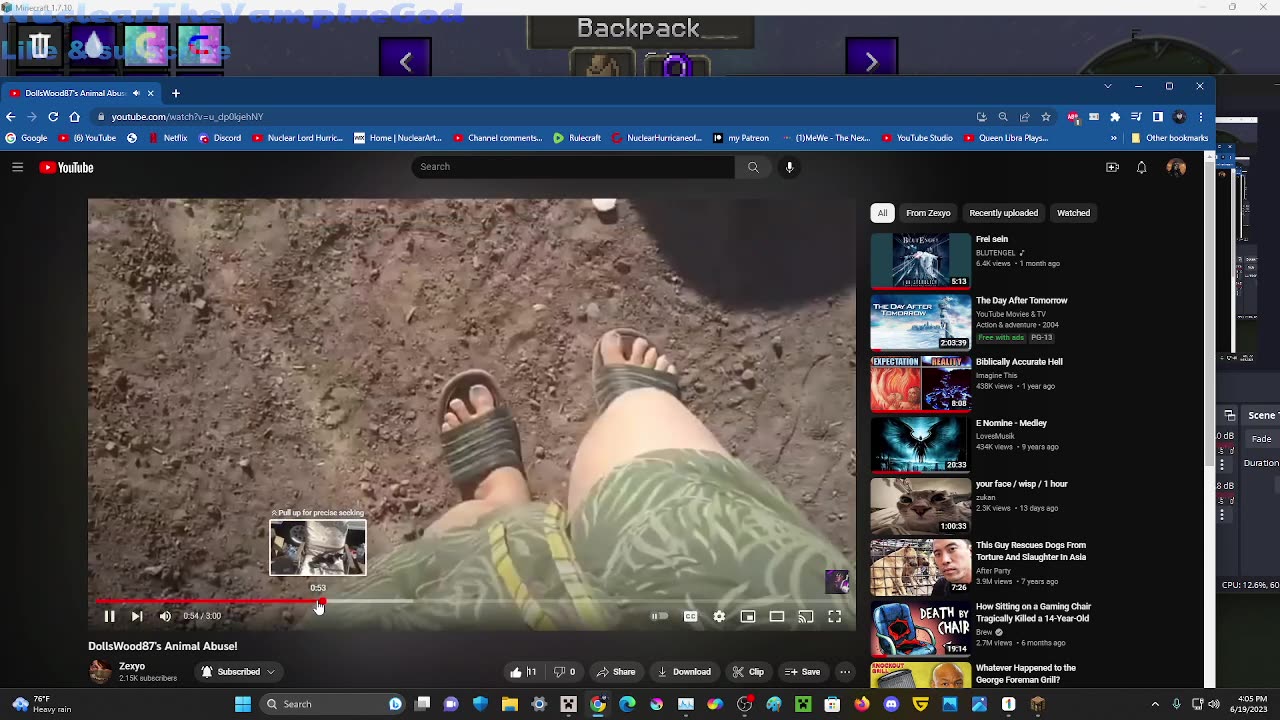Reload the Chrome page
Screen dimensions: 1280x720
(53, 117)
